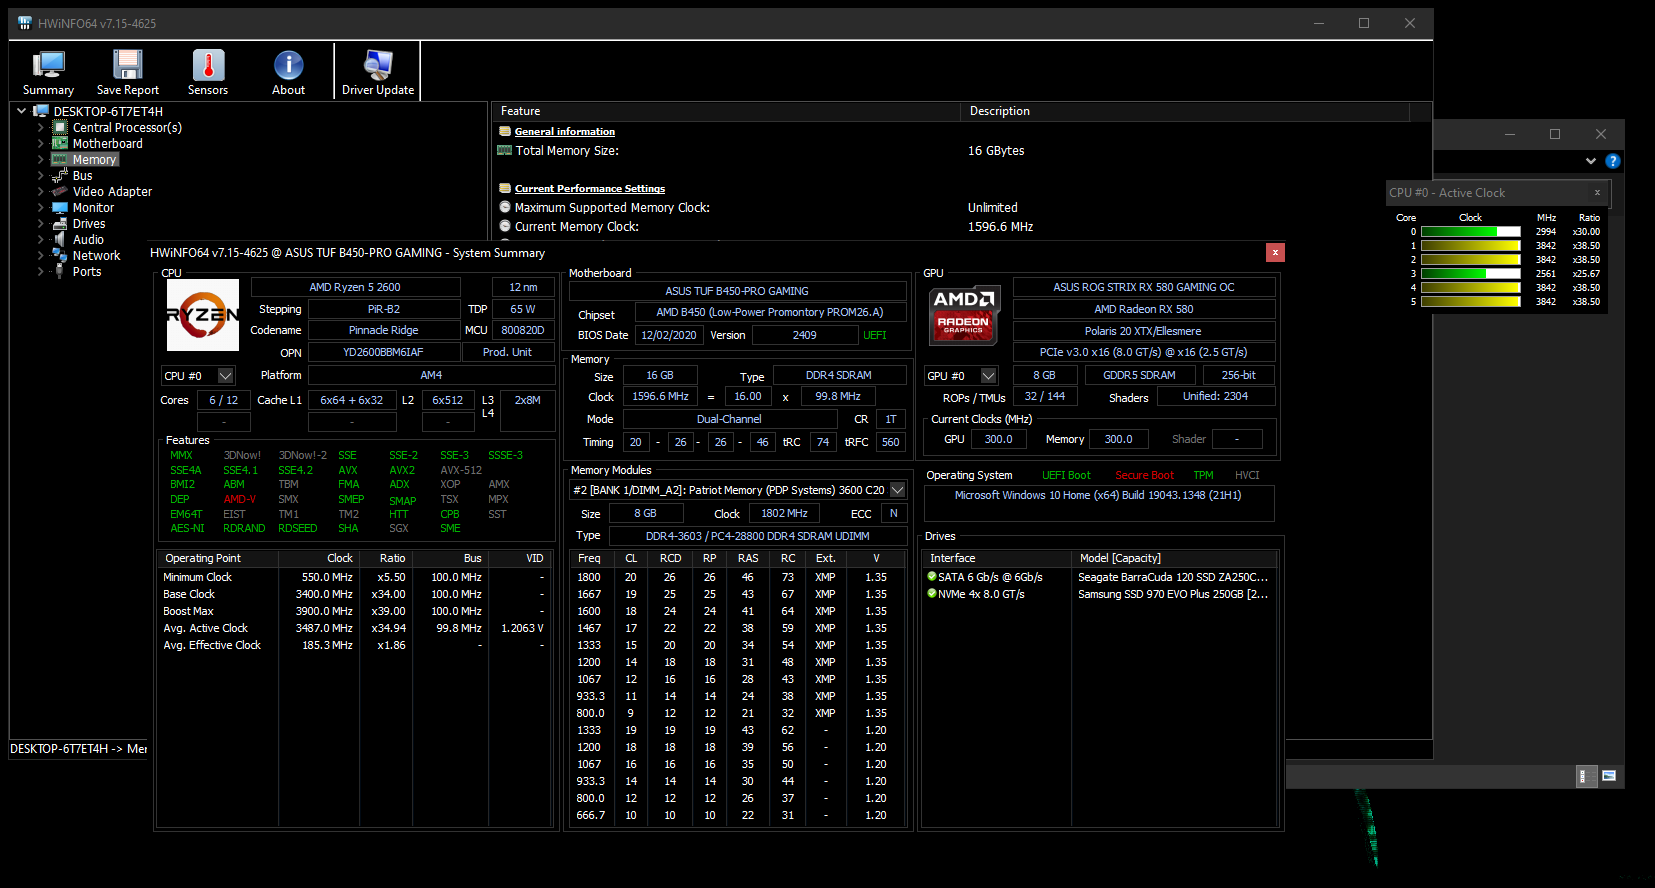Click the Ports tree icon
The width and height of the screenshot is (1655, 888).
click(60, 271)
